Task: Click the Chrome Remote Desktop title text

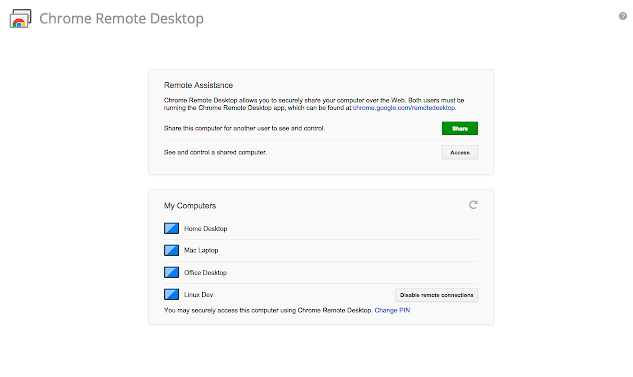Action: click(x=122, y=19)
